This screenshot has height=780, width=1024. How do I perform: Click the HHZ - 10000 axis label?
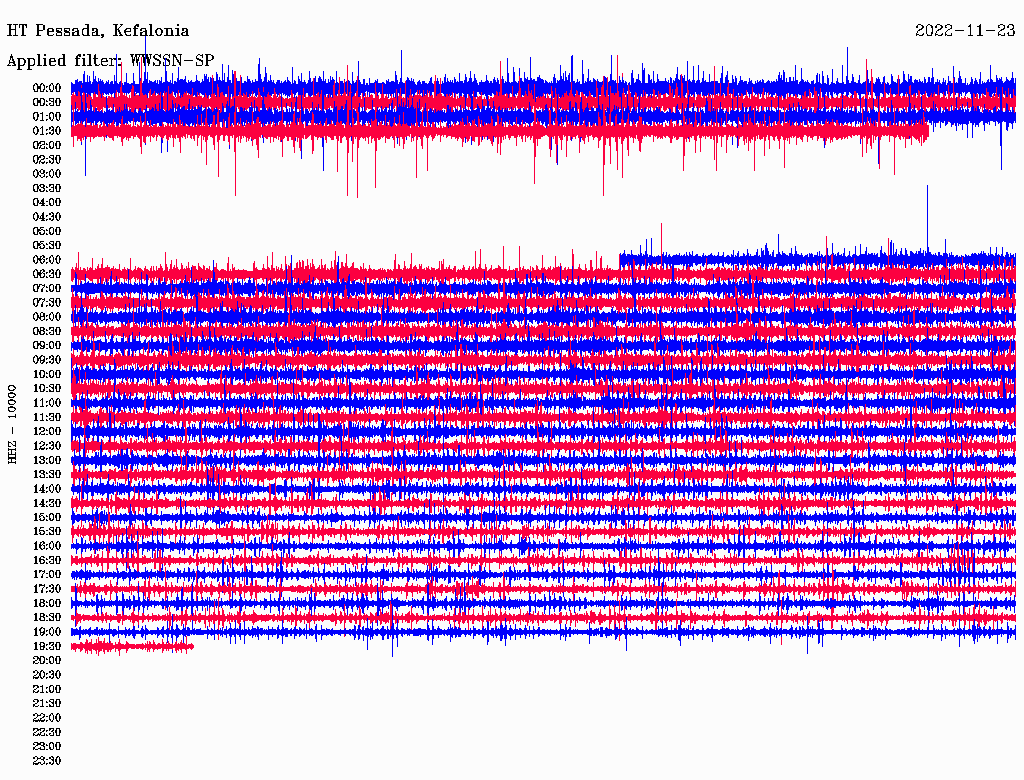13,423
